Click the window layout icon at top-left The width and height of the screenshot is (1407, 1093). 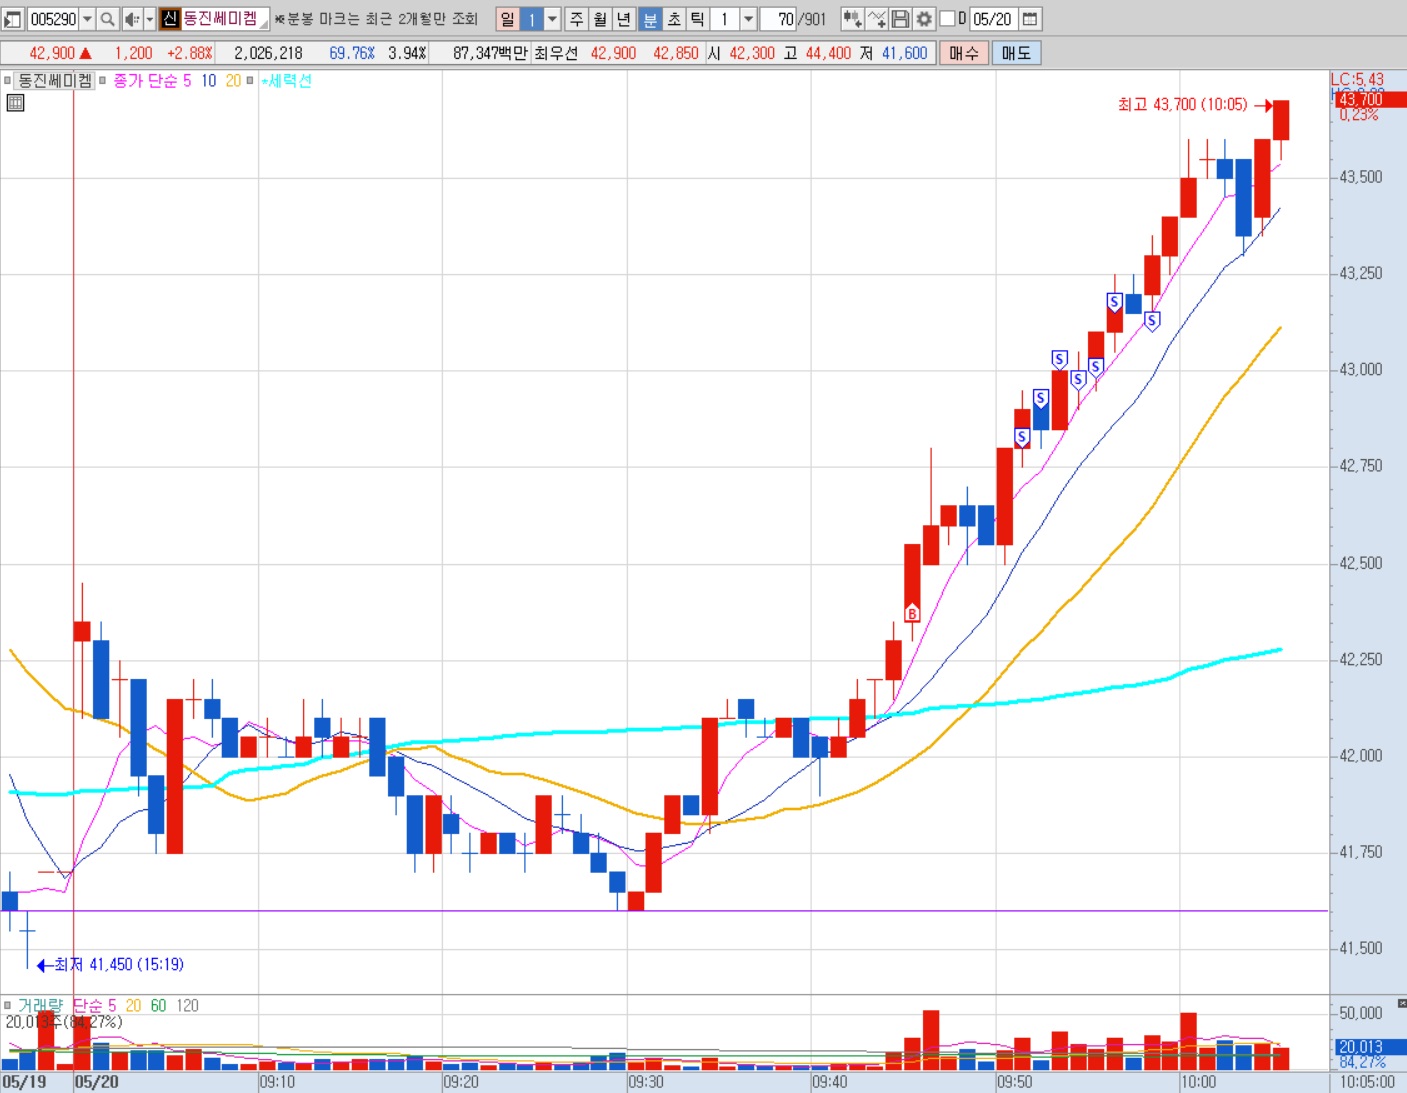click(13, 19)
